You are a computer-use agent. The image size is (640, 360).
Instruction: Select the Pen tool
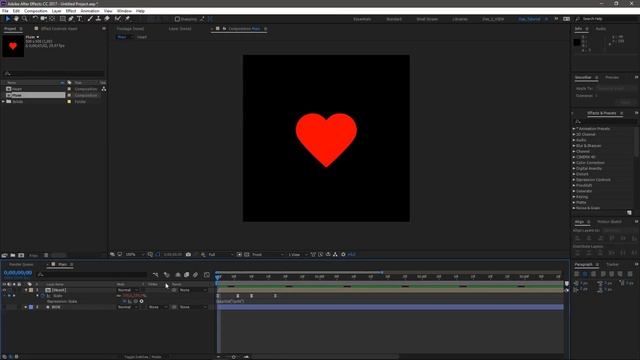tap(71, 19)
